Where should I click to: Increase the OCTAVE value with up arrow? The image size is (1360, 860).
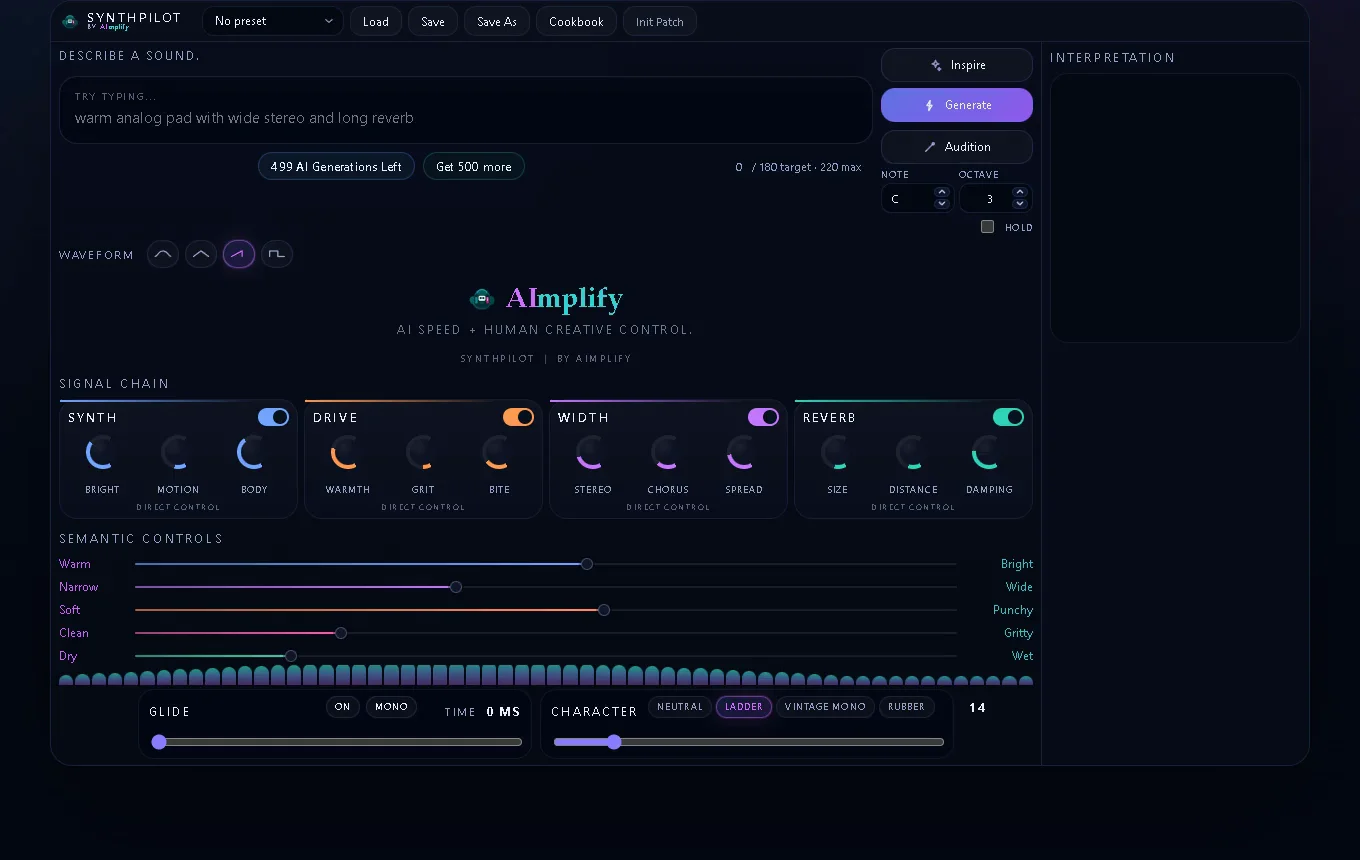coord(1020,192)
